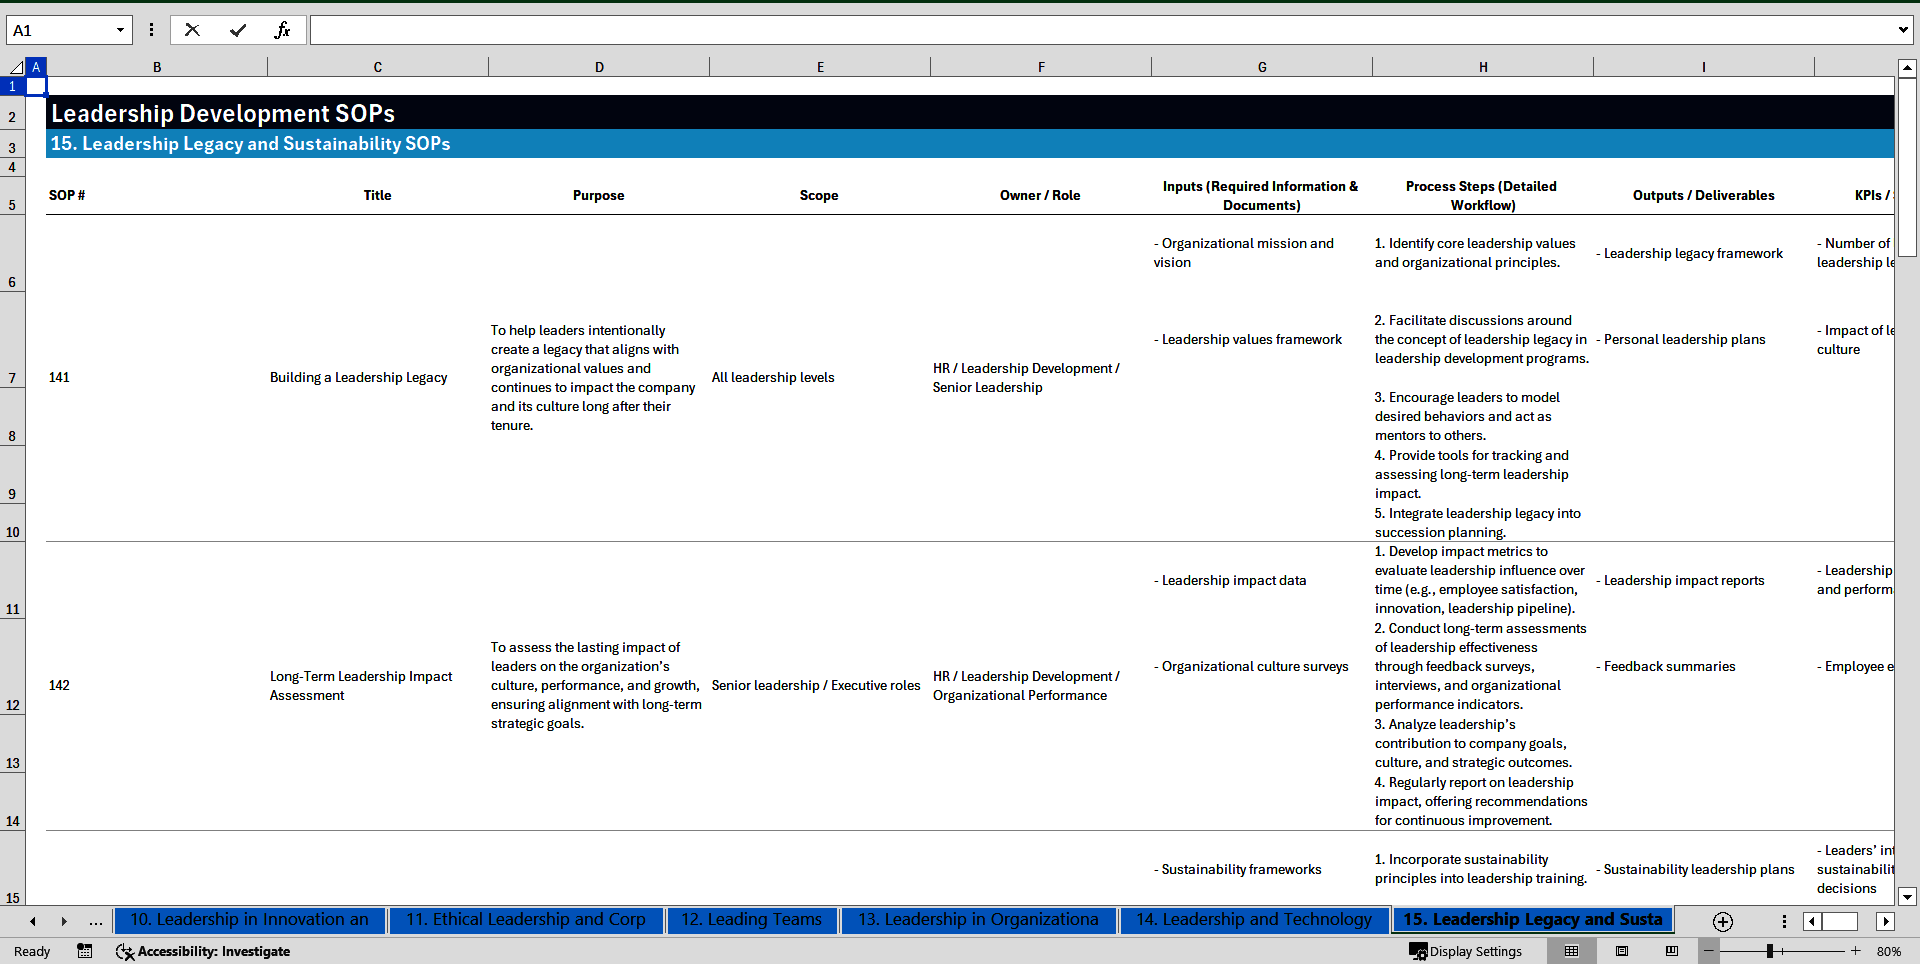Viewport: 1920px width, 965px height.
Task: Open the 14. Leadership and Technology sheet tab
Action: coord(1253,920)
